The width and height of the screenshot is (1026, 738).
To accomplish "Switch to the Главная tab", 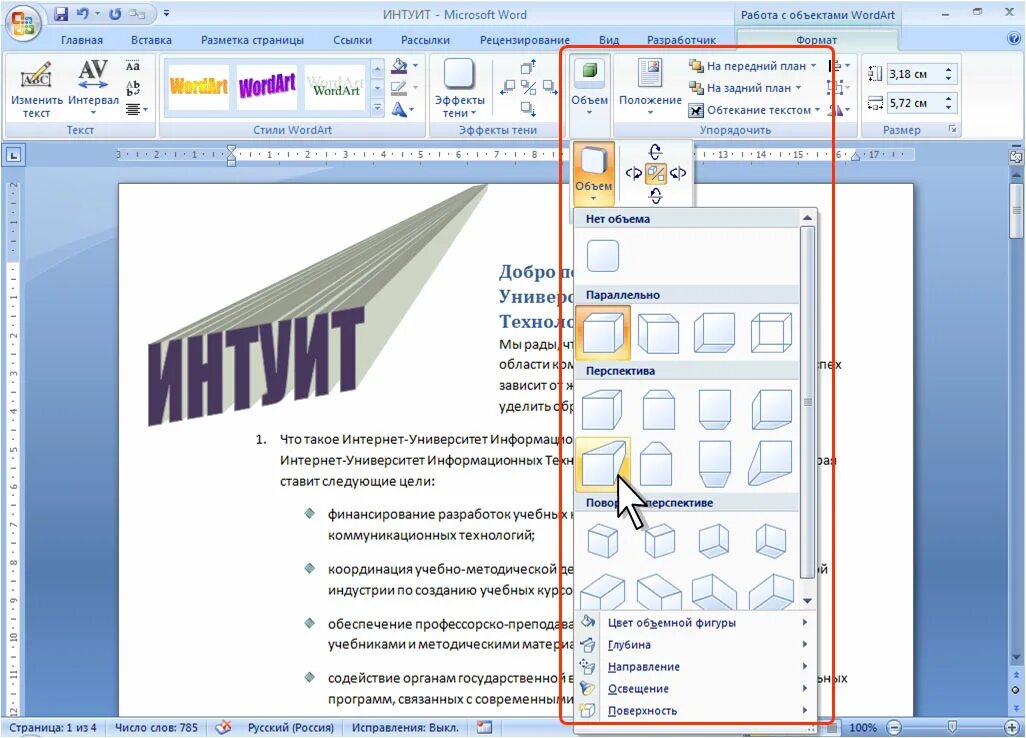I will point(82,40).
